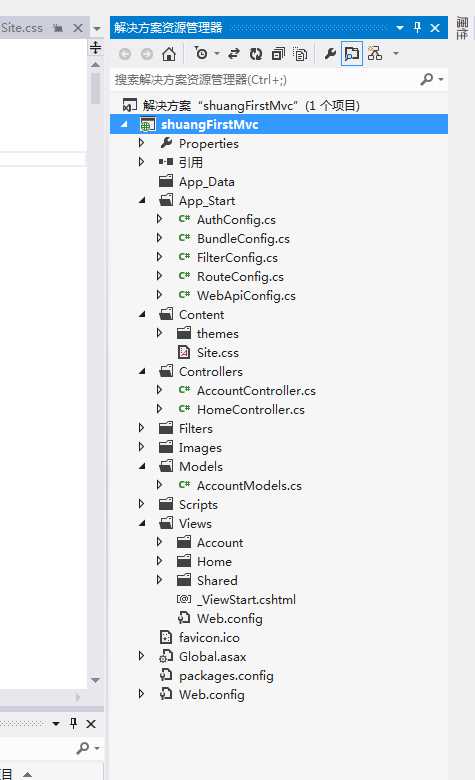Screen dimensions: 475x780
Task: Toggle the Preview Selected Items button
Action: [x=352, y=54]
